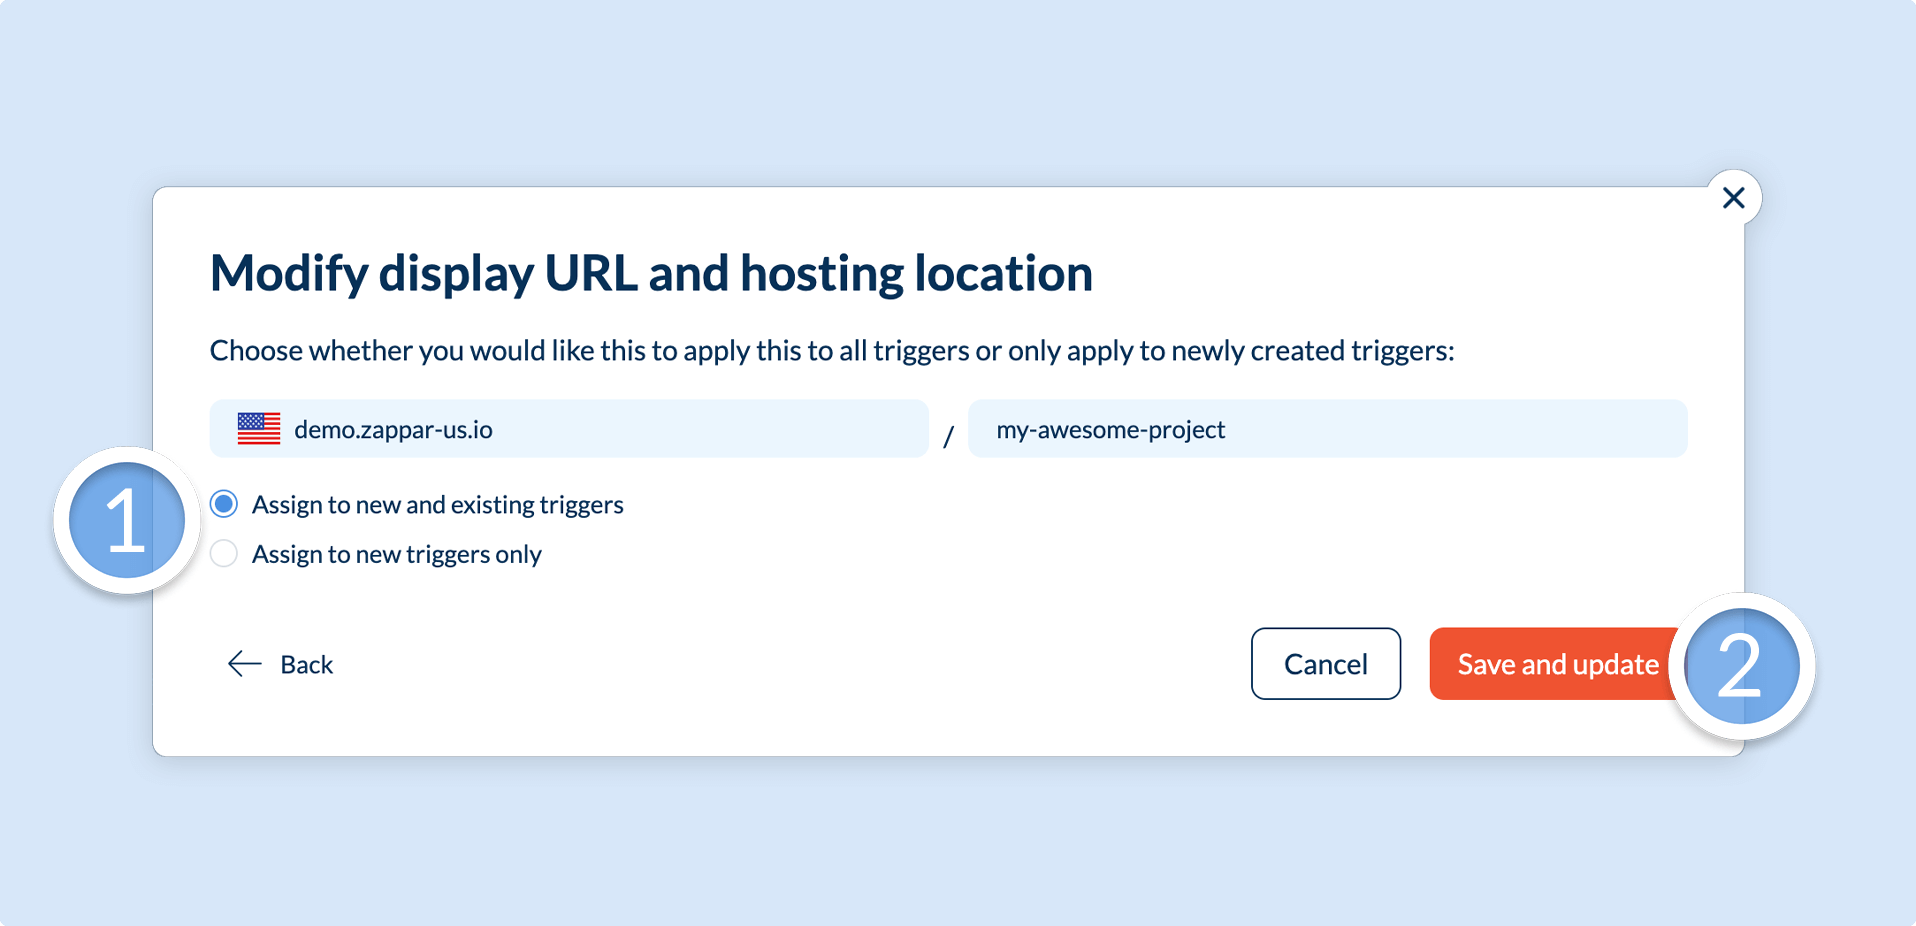
Task: Select "Assign to new and existing triggers"
Action: pyautogui.click(x=224, y=504)
